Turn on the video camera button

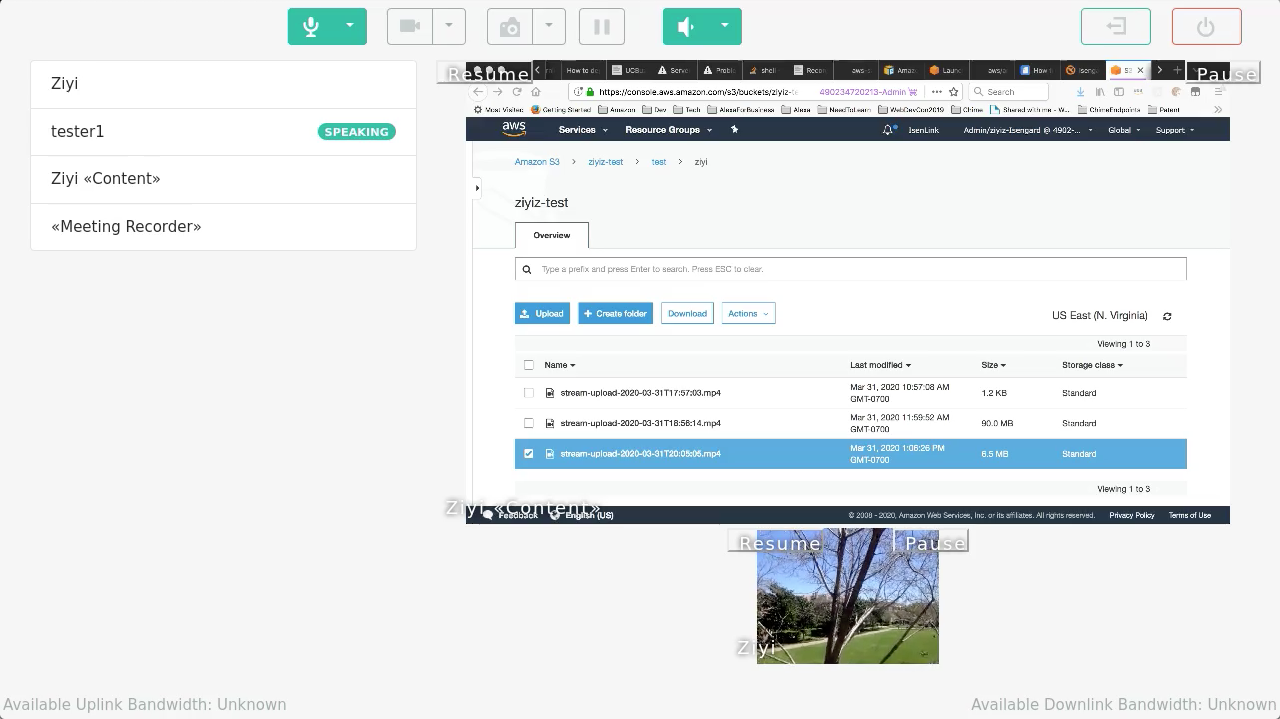click(x=410, y=27)
